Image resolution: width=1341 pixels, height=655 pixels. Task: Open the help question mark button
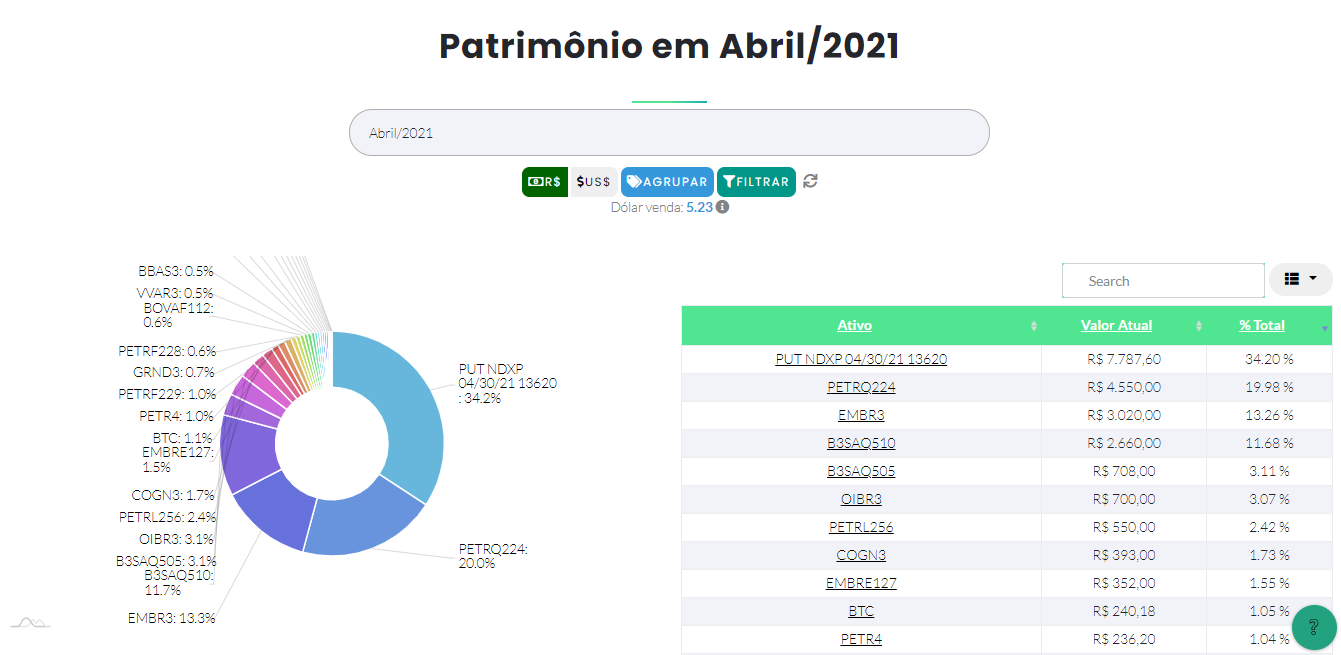[x=1314, y=627]
